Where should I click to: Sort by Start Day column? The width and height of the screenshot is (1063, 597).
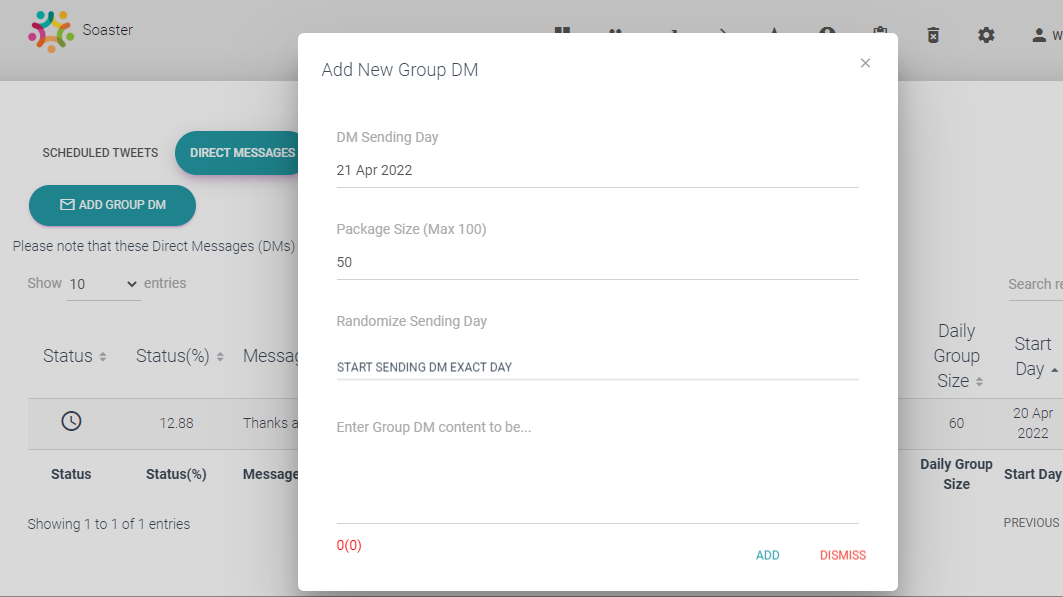[1054, 370]
